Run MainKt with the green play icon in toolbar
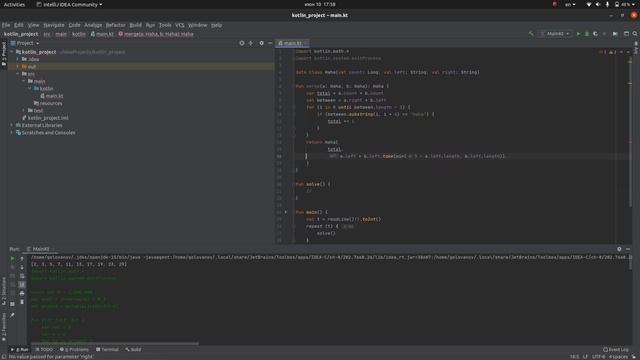 578,34
